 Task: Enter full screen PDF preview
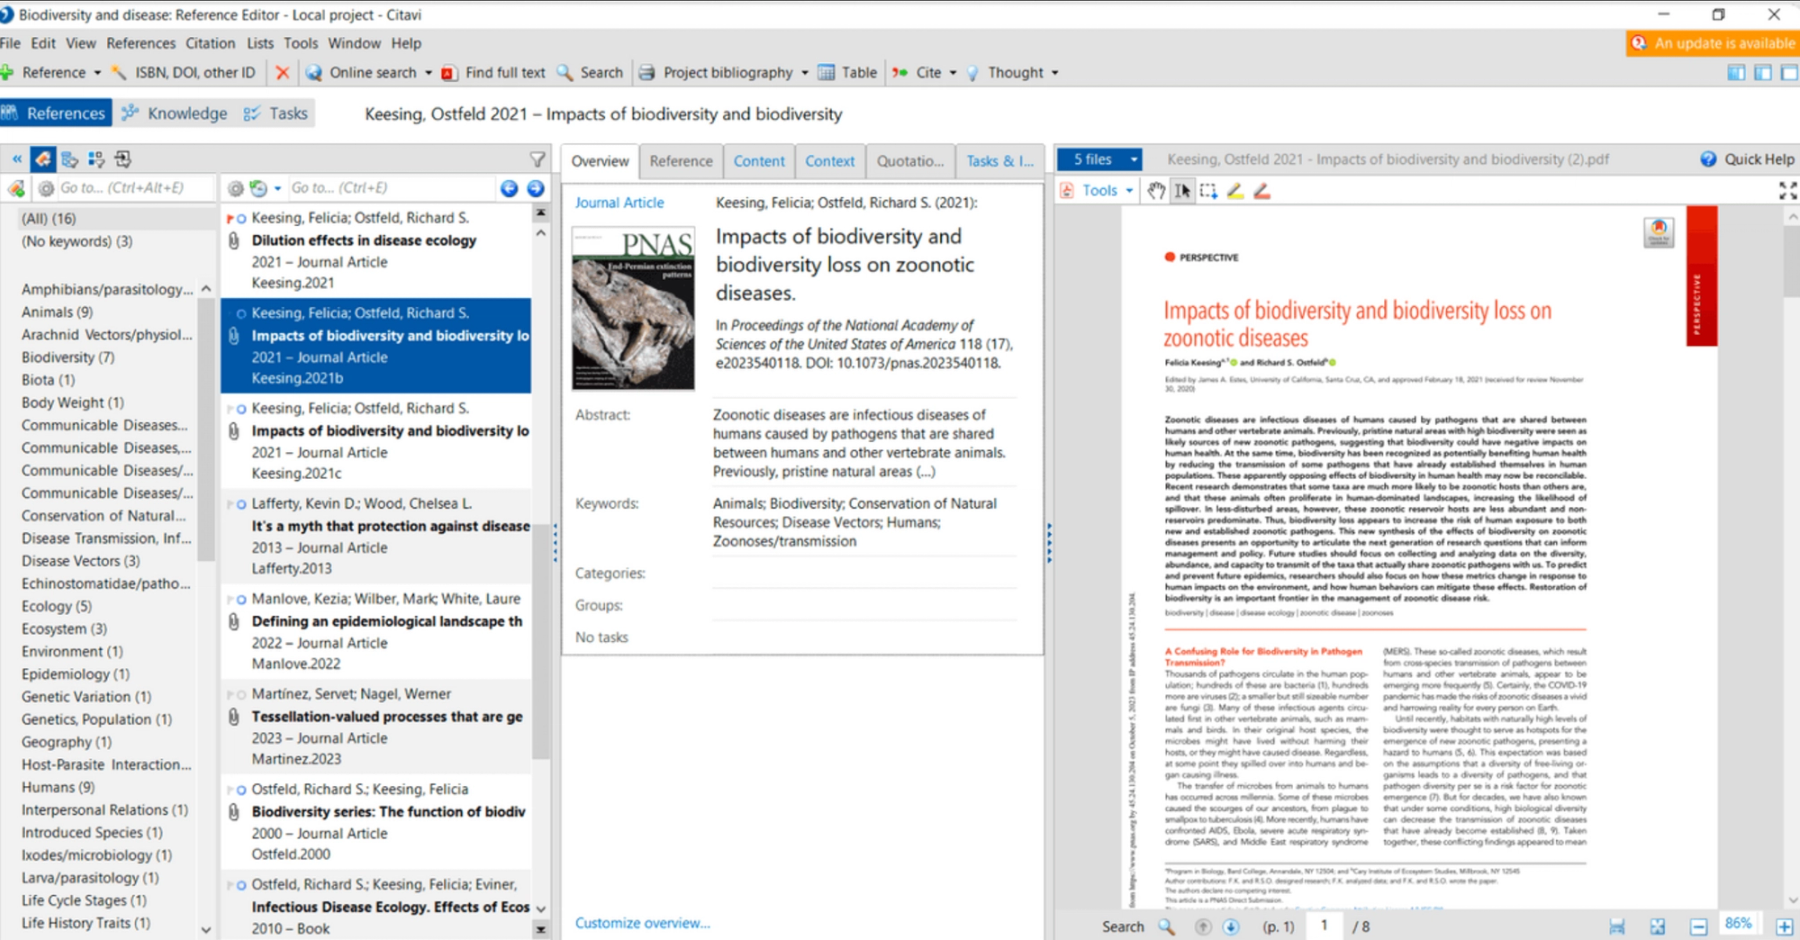click(1788, 190)
